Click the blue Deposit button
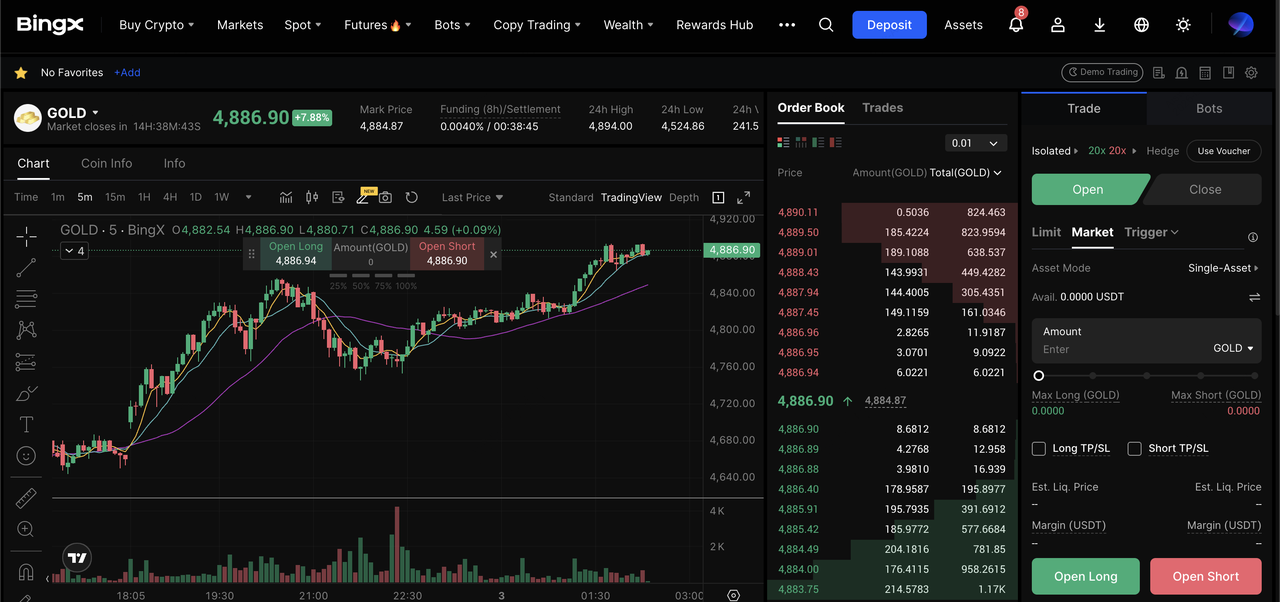The width and height of the screenshot is (1280, 602). [x=889, y=25]
